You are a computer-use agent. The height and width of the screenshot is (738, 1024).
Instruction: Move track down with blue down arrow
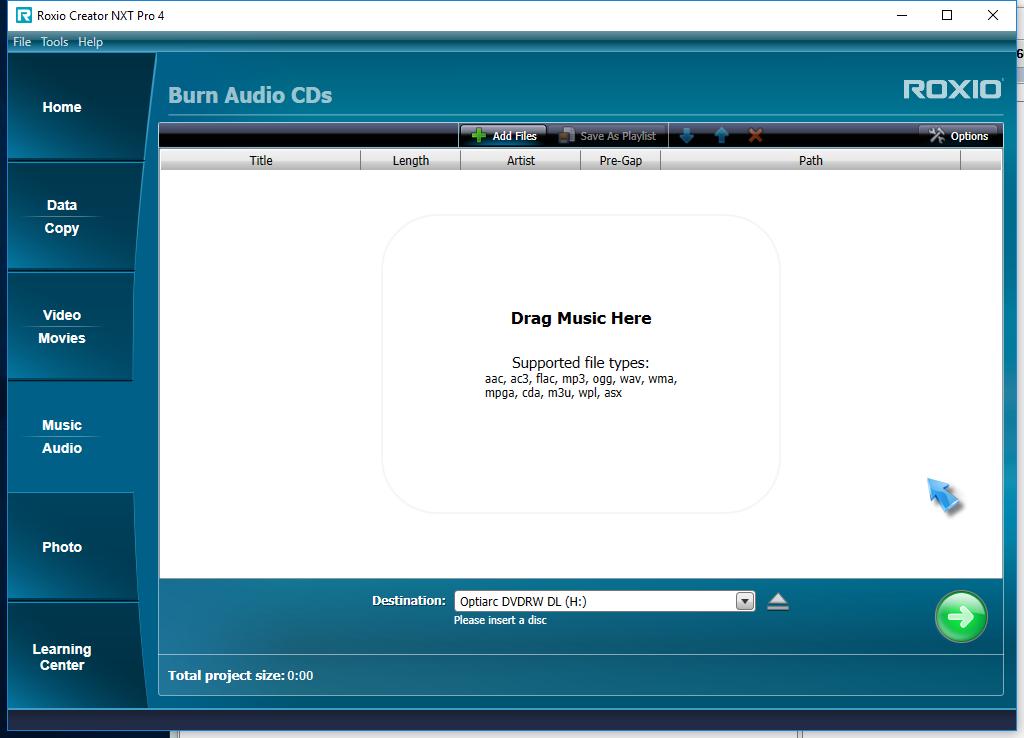pyautogui.click(x=686, y=136)
